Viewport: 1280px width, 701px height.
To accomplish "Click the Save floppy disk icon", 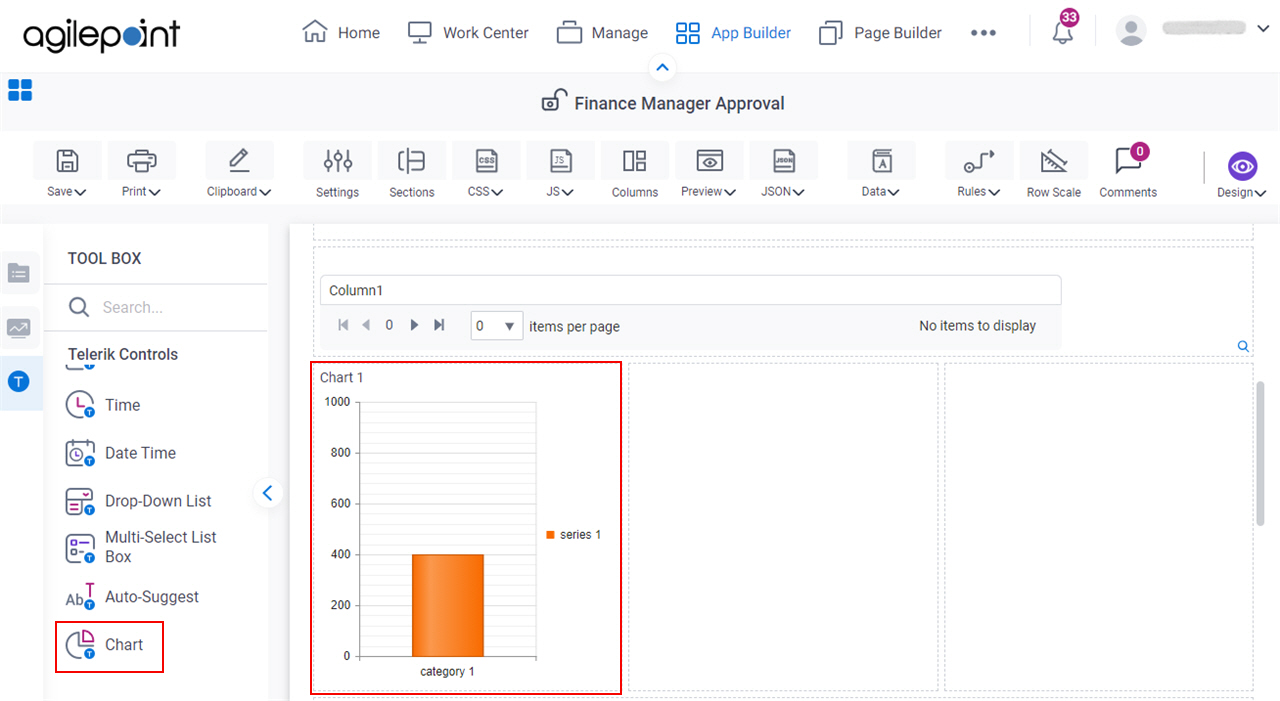I will coord(67,160).
